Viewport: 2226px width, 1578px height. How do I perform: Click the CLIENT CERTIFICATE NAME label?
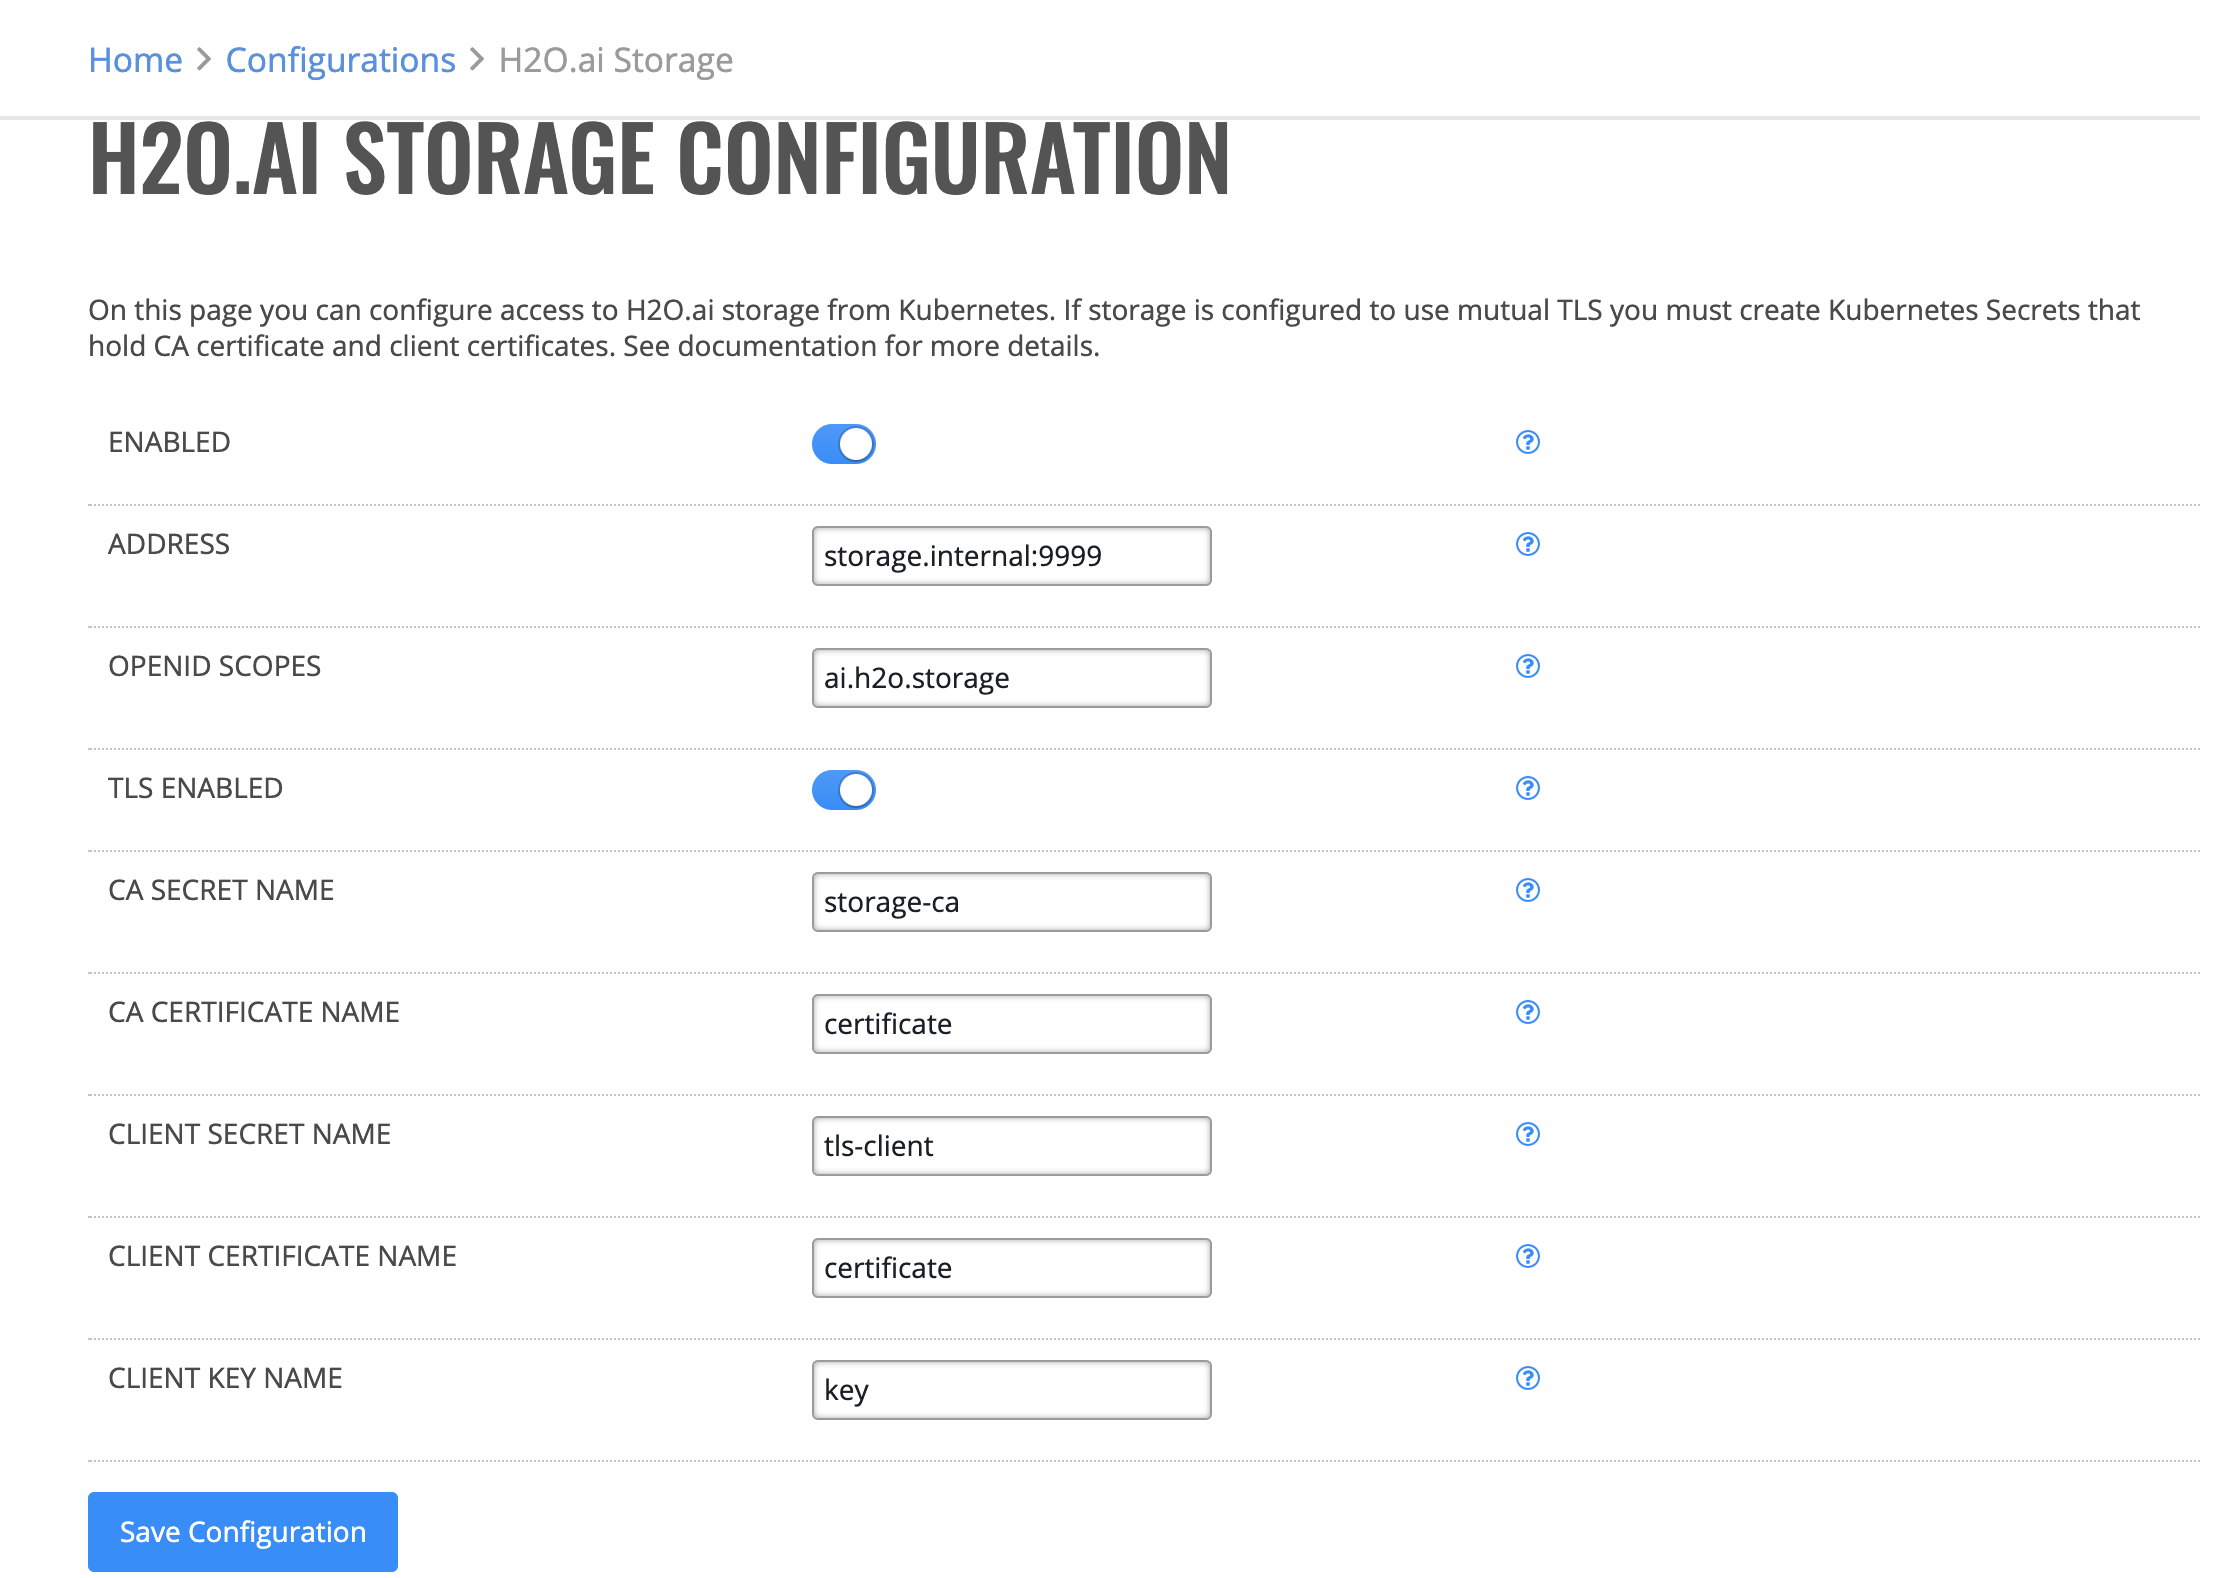[x=282, y=1256]
